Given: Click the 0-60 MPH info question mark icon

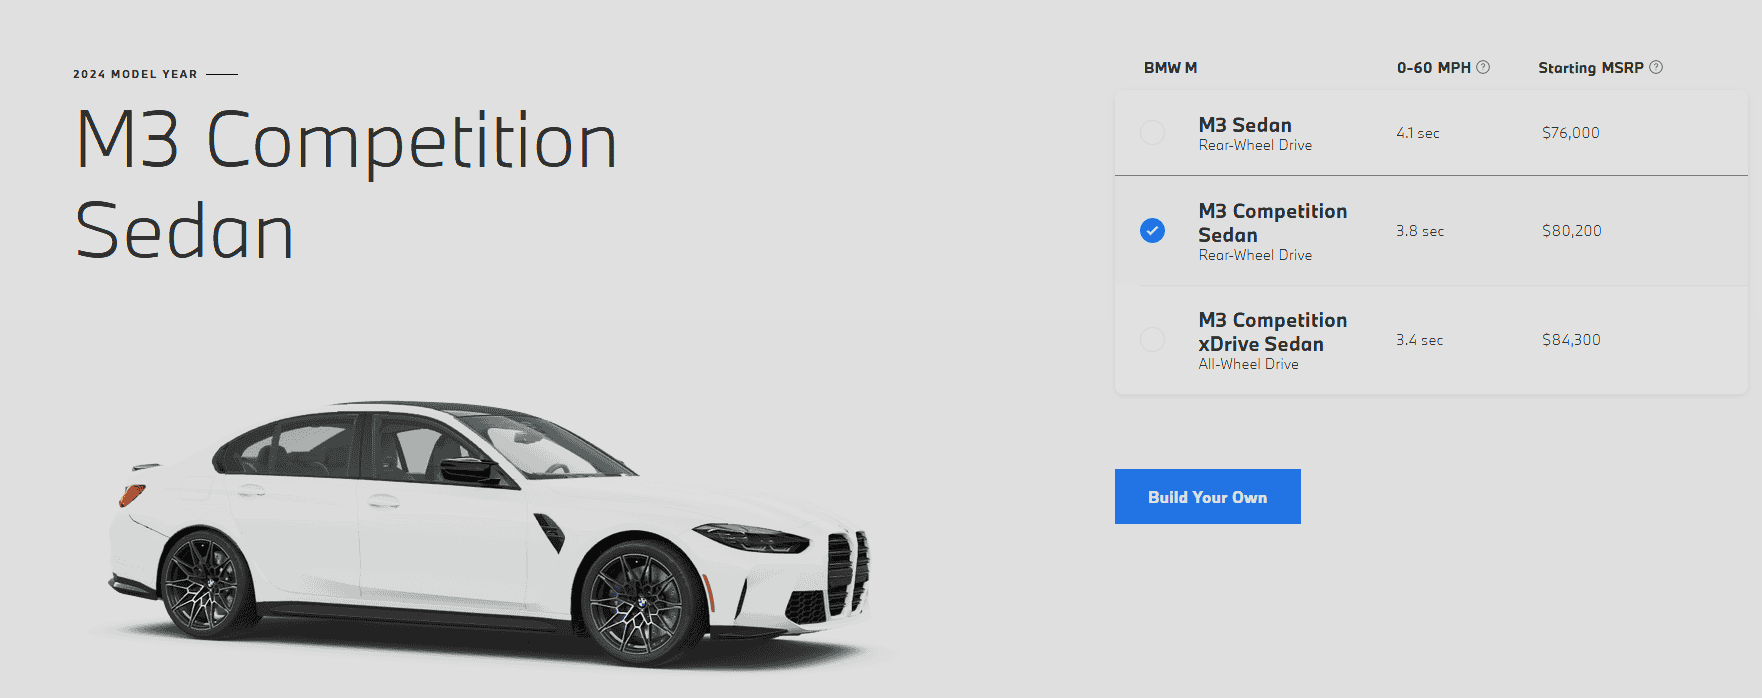Looking at the screenshot, I should coord(1483,67).
